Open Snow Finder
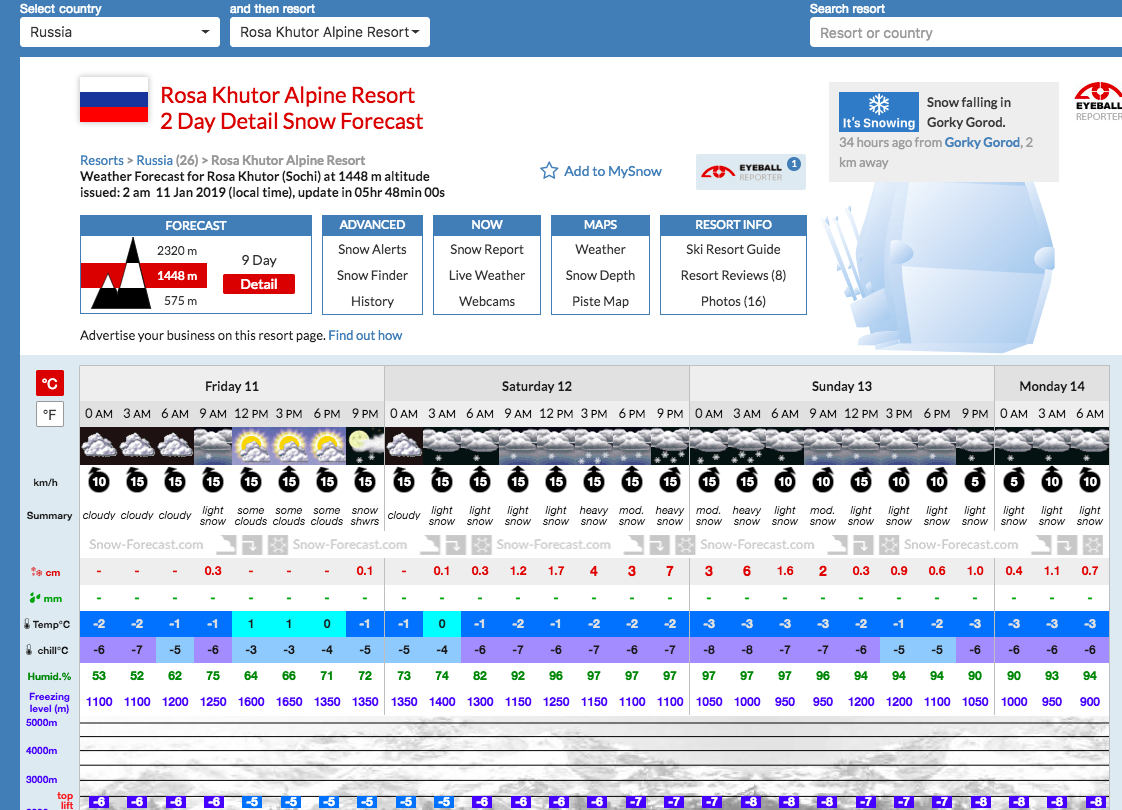The height and width of the screenshot is (810, 1122). click(x=372, y=275)
